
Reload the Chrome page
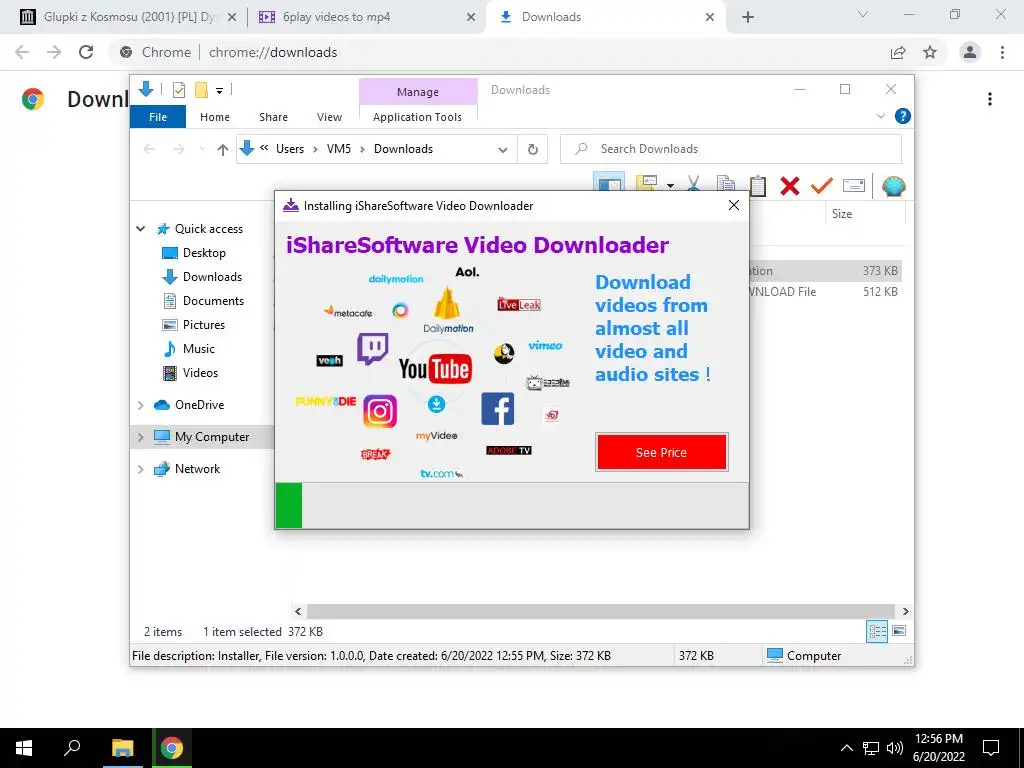pos(86,52)
